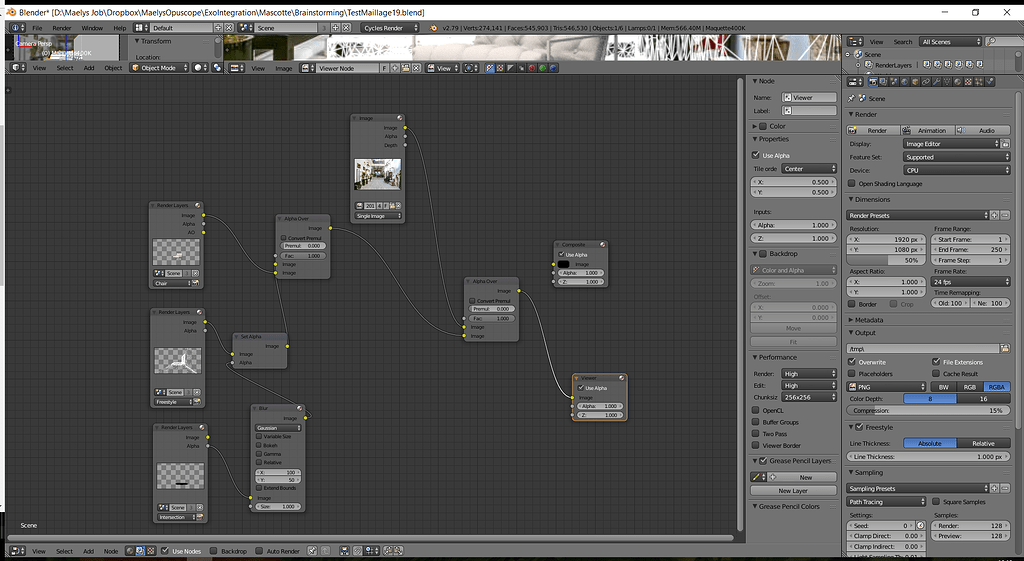Select Relative line thickness button
The height and width of the screenshot is (561, 1024).
pos(984,443)
